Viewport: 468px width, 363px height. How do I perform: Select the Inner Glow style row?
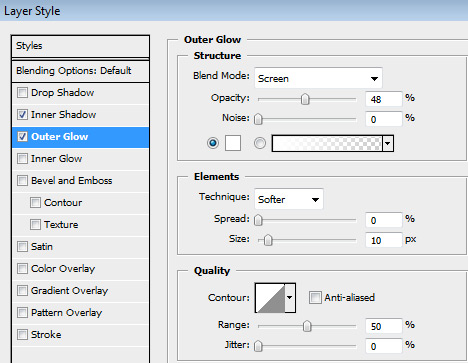(x=80, y=158)
